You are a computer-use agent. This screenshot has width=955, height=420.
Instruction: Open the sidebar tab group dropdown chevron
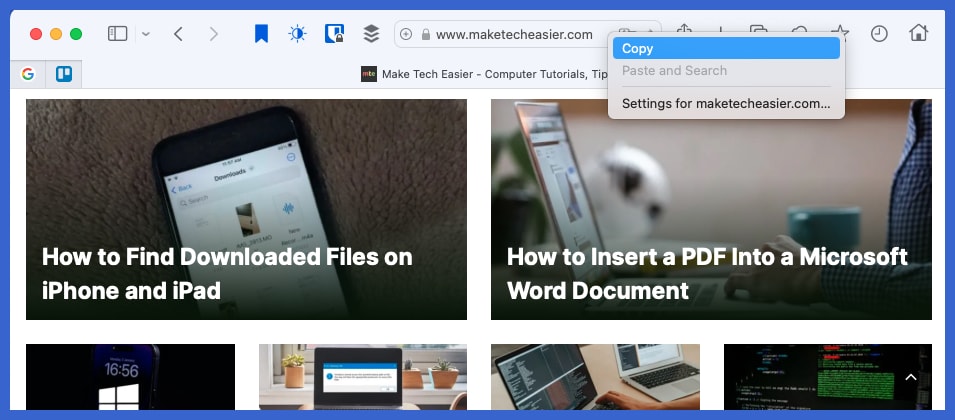tap(146, 34)
